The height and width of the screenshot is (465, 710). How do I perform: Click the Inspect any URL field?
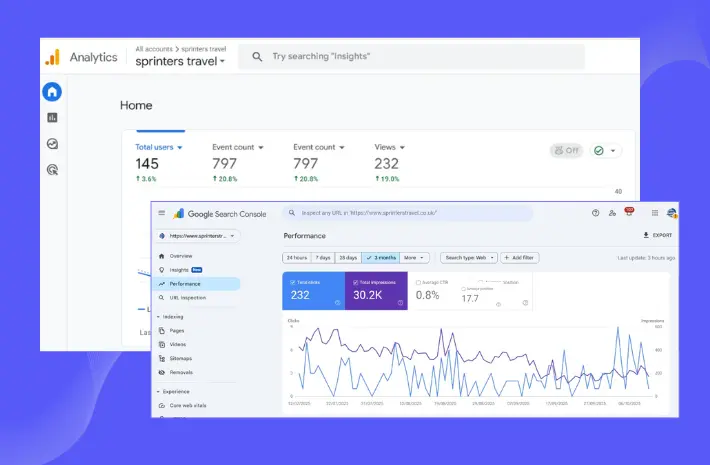tap(408, 213)
